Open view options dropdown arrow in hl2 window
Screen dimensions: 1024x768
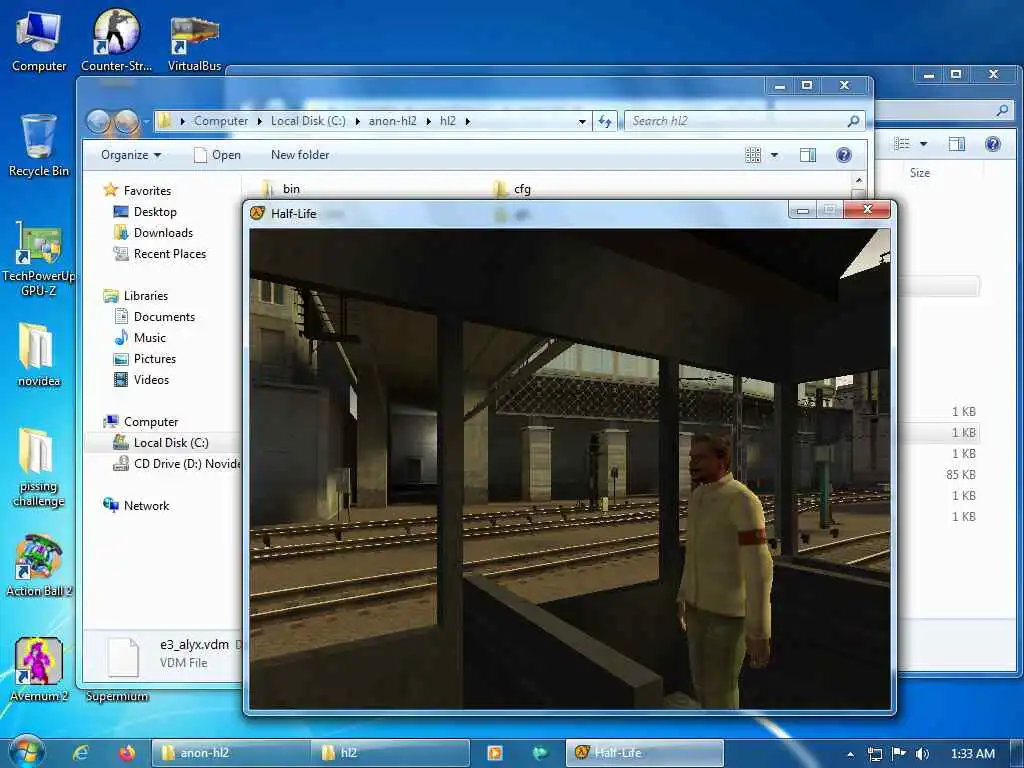[774, 155]
